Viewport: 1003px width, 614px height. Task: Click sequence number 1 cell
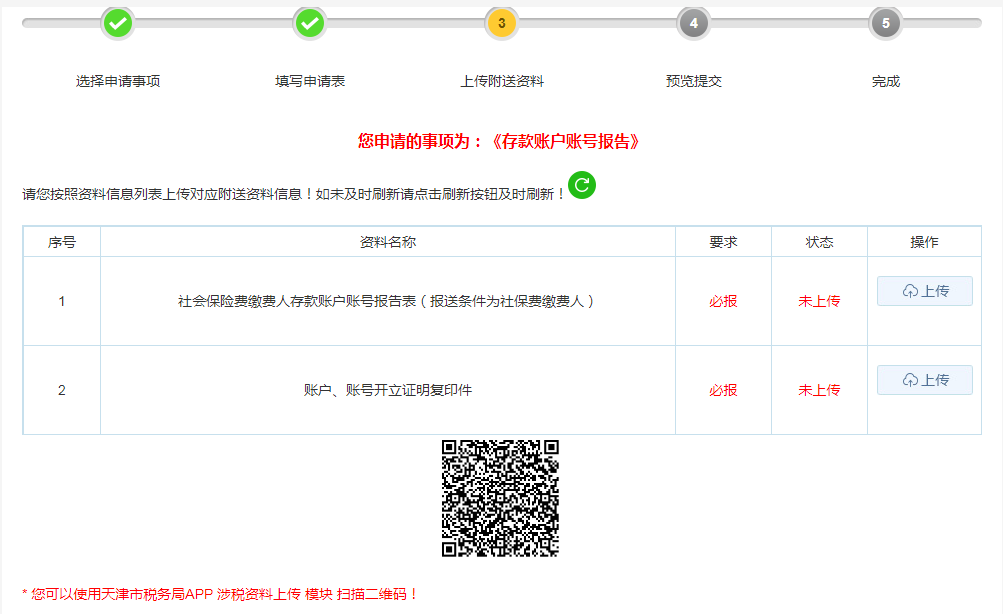point(62,301)
